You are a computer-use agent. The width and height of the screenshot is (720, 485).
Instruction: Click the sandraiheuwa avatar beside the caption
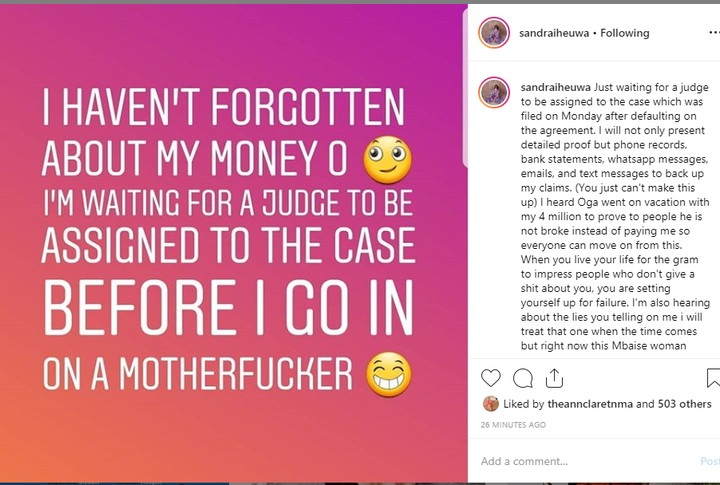coord(494,93)
